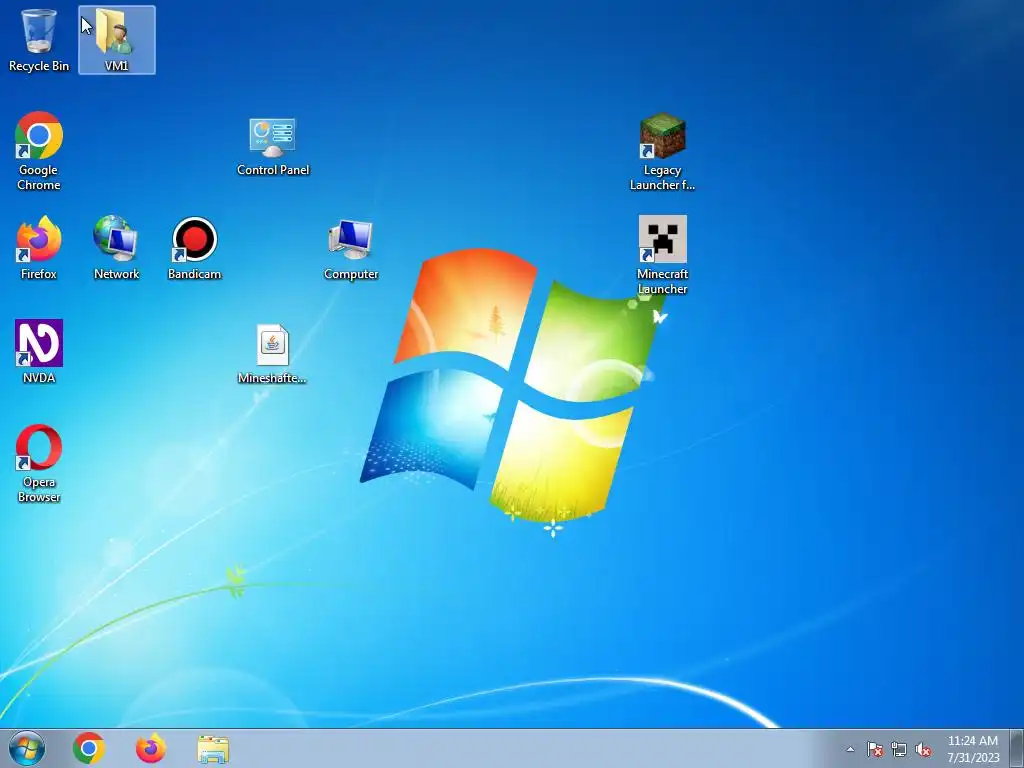Image resolution: width=1024 pixels, height=768 pixels.
Task: Launch Chrome from the taskbar
Action: [89, 748]
